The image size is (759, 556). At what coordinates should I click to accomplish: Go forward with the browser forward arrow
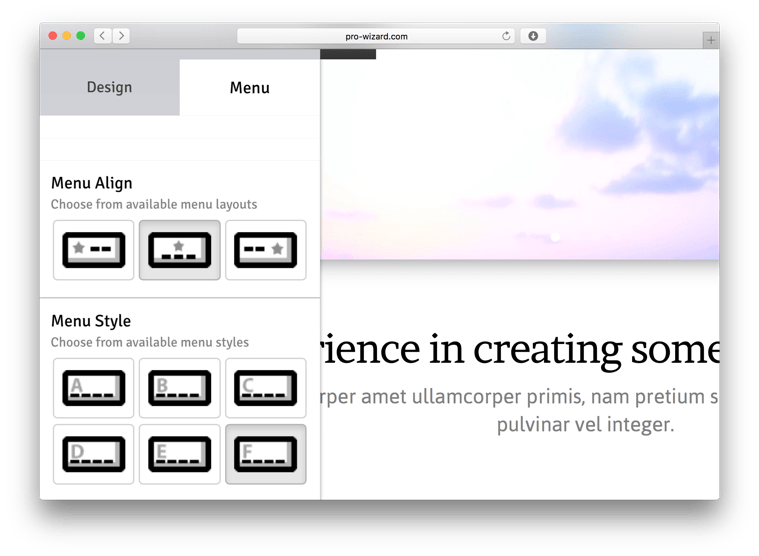[121, 36]
